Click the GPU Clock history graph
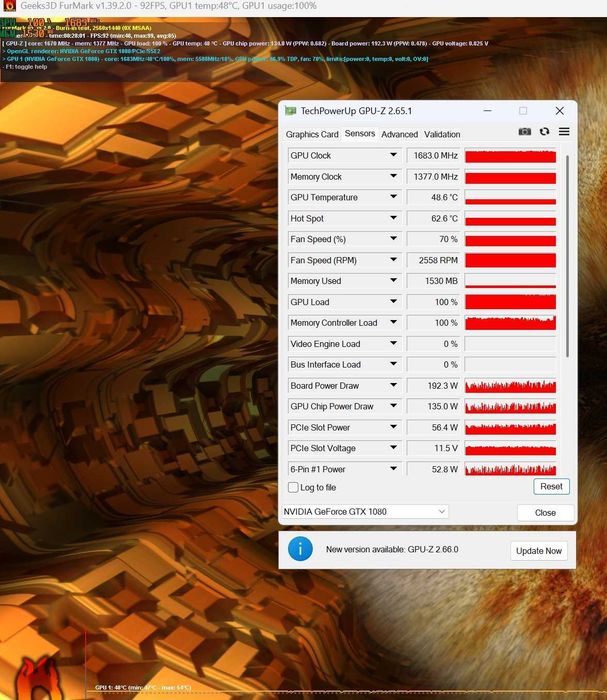607x700 pixels. click(510, 156)
